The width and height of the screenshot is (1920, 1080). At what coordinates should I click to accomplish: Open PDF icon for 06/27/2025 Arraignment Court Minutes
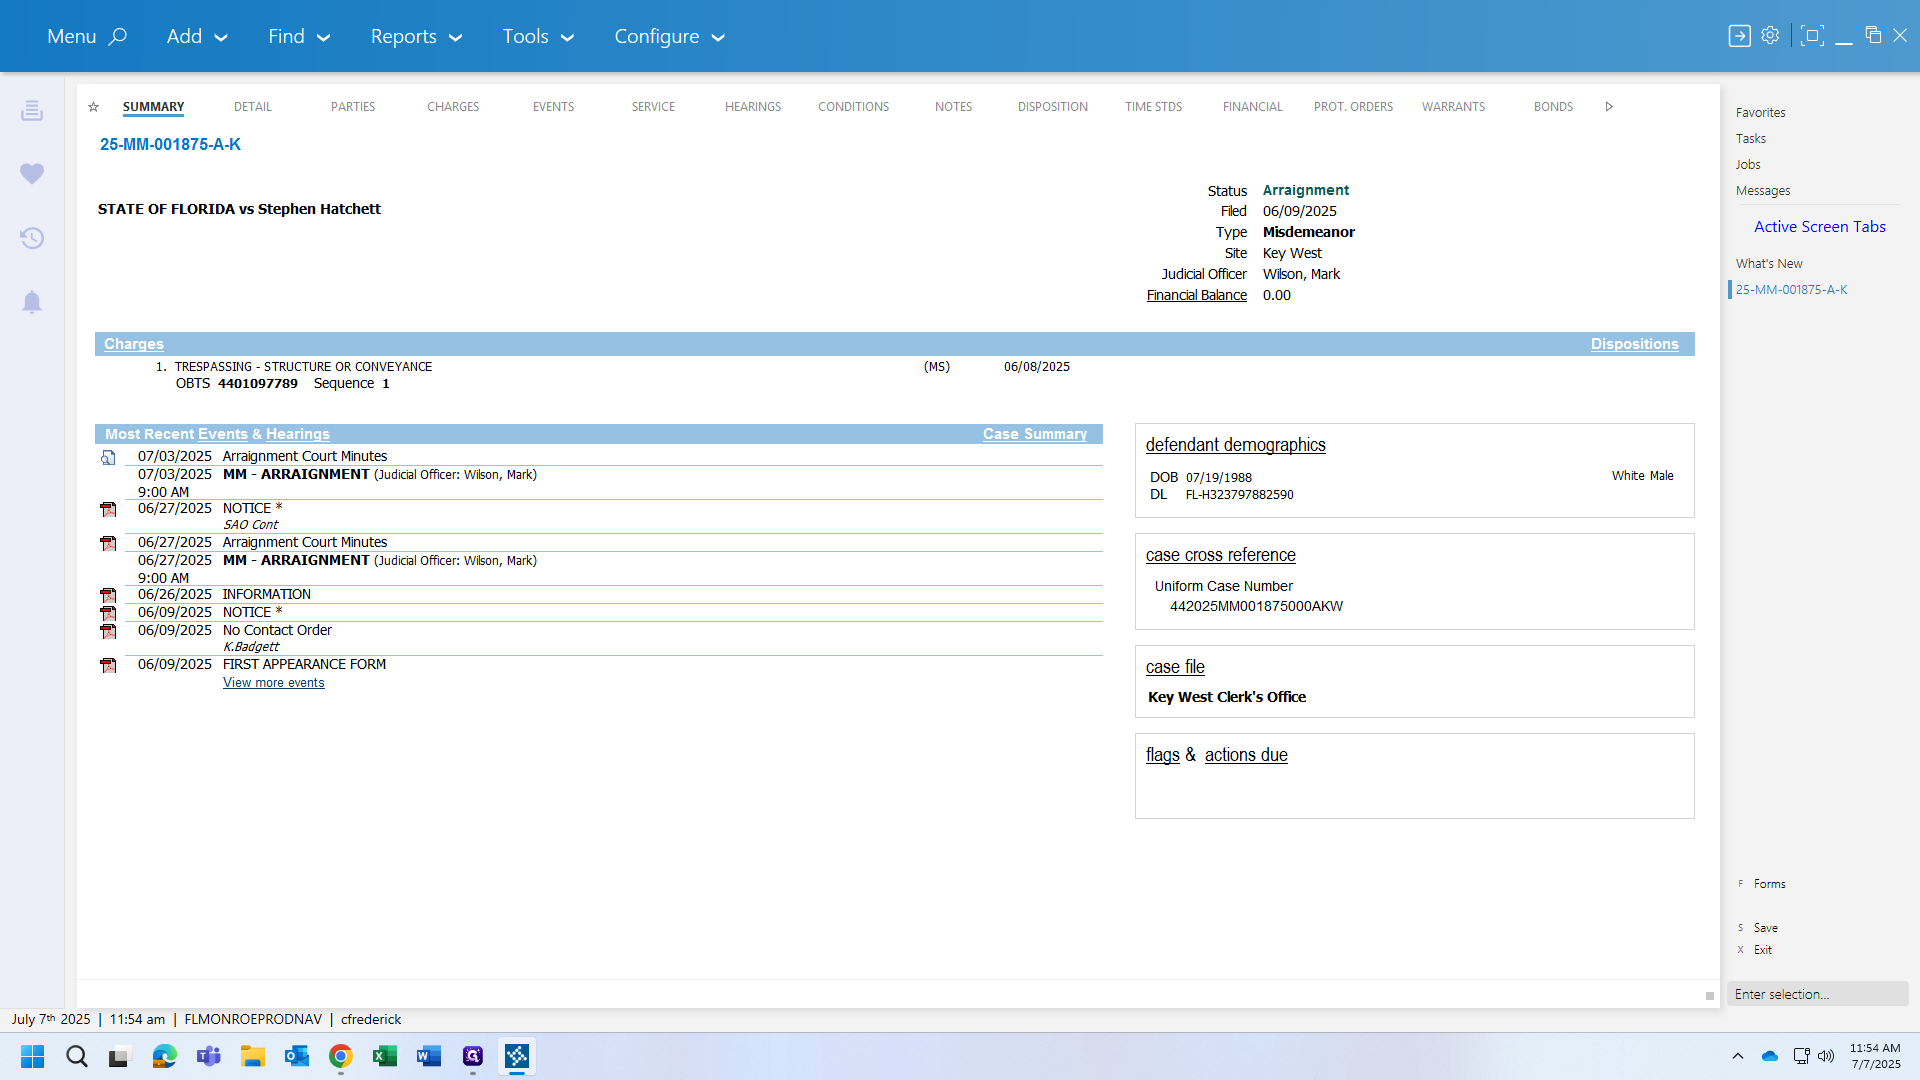click(108, 544)
